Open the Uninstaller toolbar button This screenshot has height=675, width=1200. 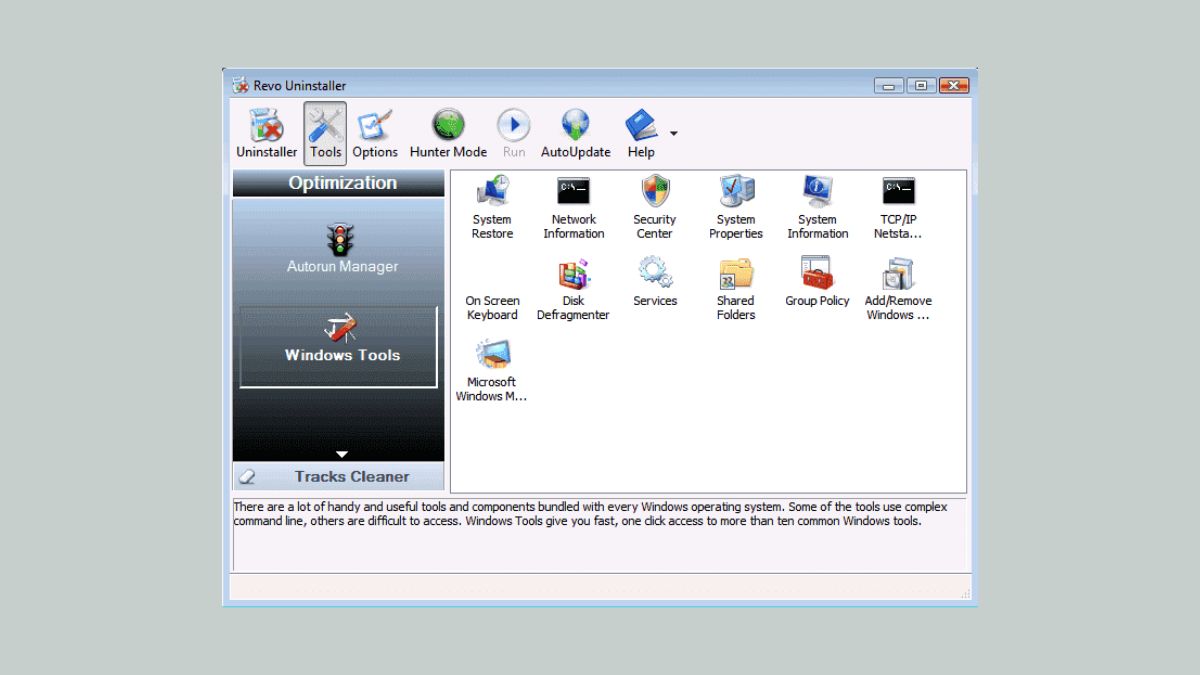pyautogui.click(x=266, y=134)
